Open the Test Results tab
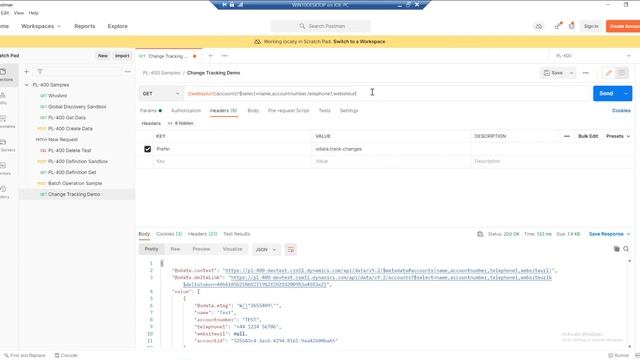The image size is (640, 360). [237, 234]
